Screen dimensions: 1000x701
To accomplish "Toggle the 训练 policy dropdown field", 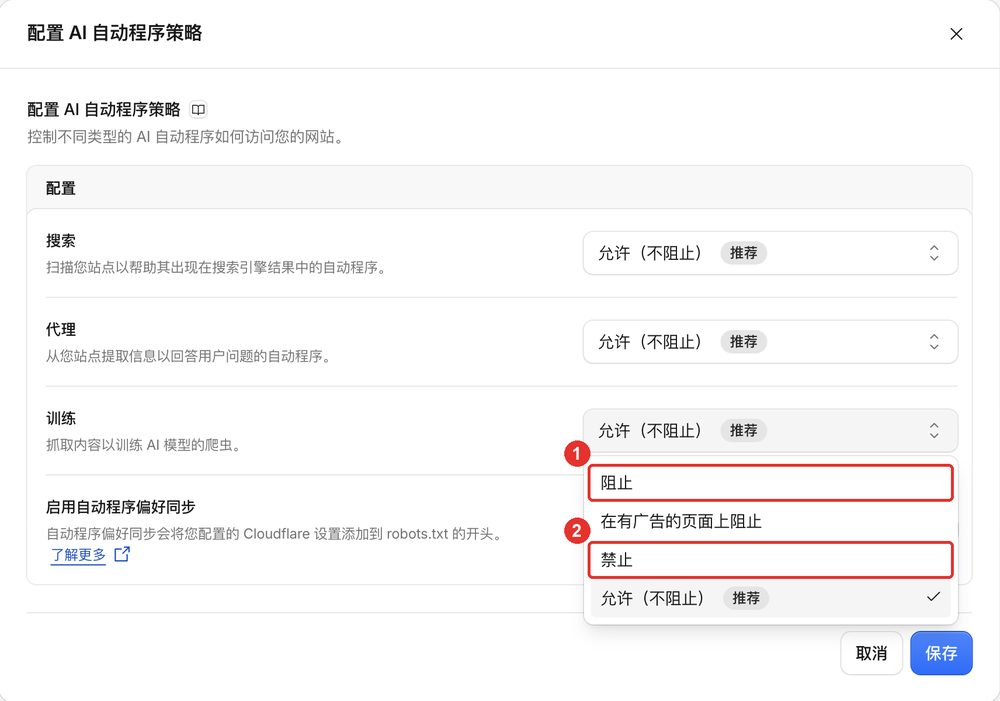I will pos(770,431).
